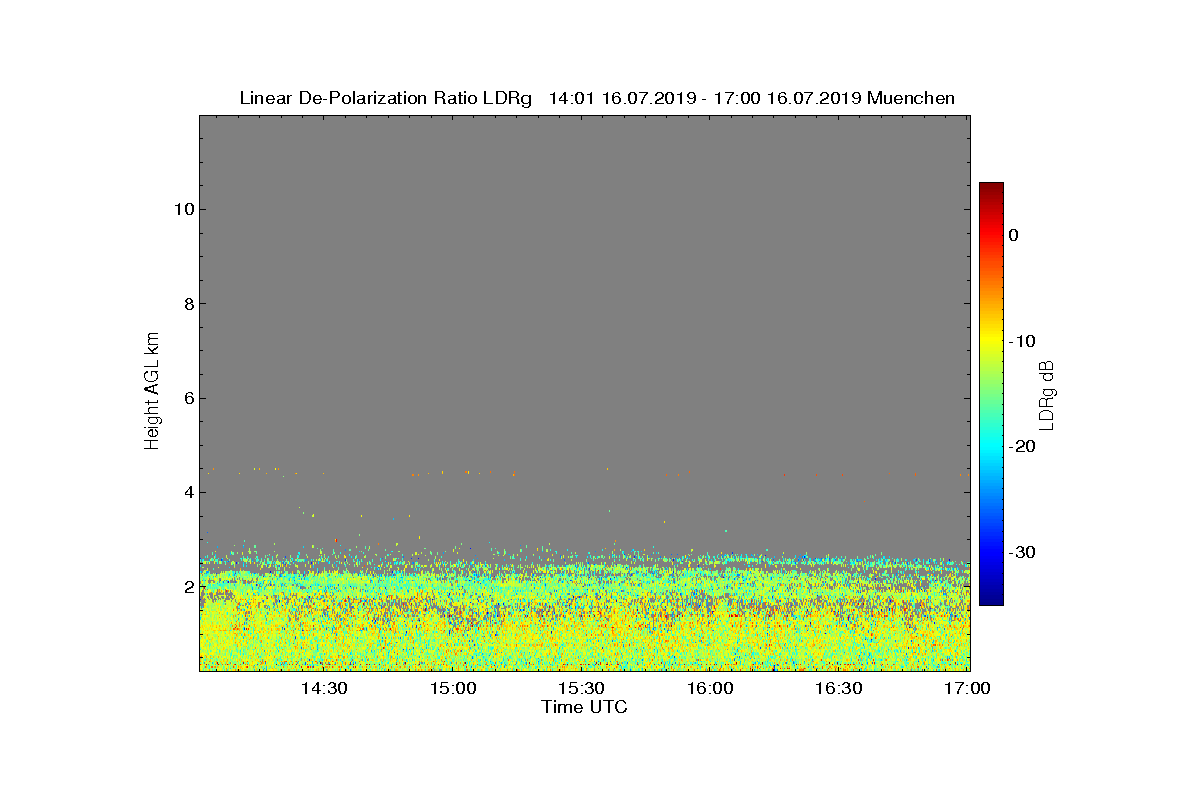Click the height tick label 4
1200x800 pixels.
pyautogui.click(x=188, y=492)
